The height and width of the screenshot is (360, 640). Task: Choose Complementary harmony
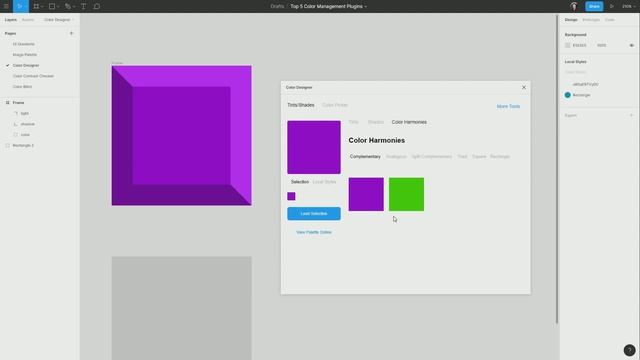365,156
